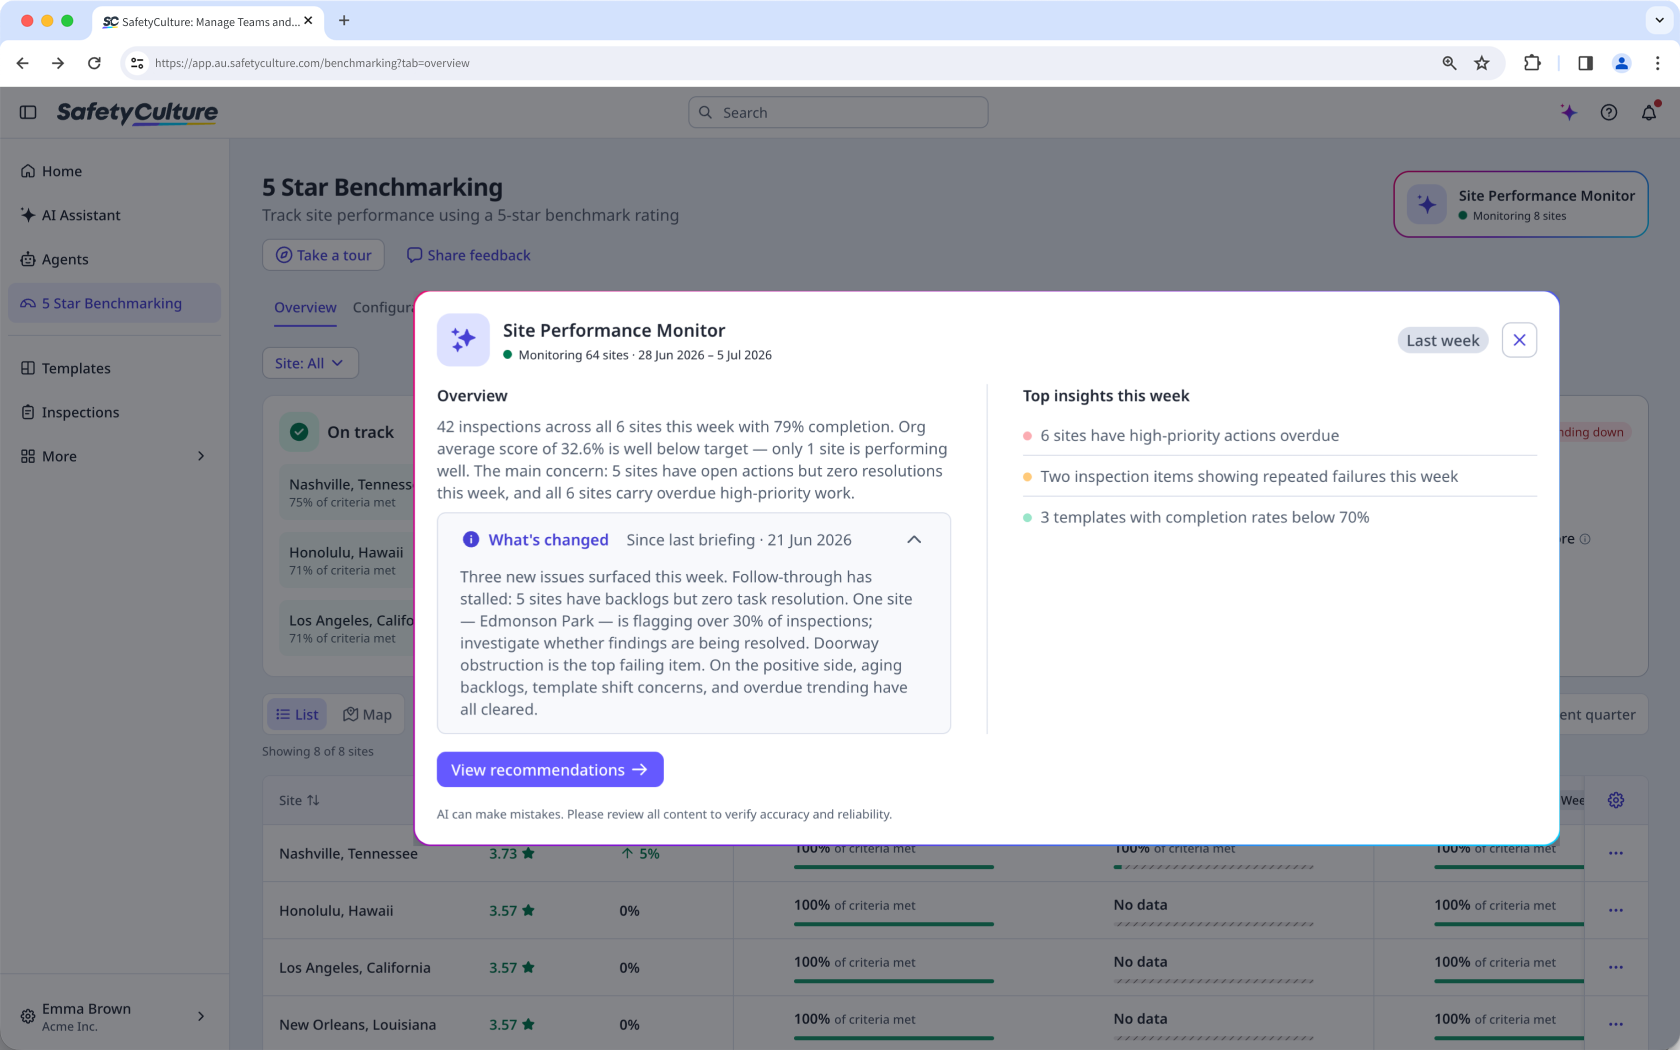
Task: Click Share feedback link
Action: (468, 255)
